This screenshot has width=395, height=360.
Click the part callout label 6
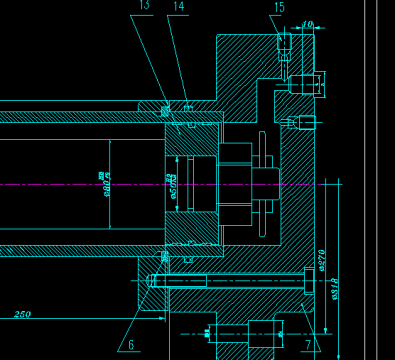point(131,345)
